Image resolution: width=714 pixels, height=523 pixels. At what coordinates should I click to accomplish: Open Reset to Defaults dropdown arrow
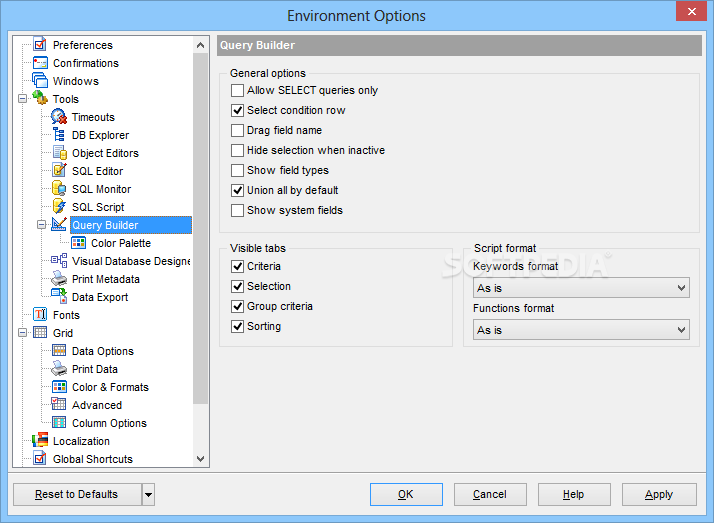click(148, 494)
